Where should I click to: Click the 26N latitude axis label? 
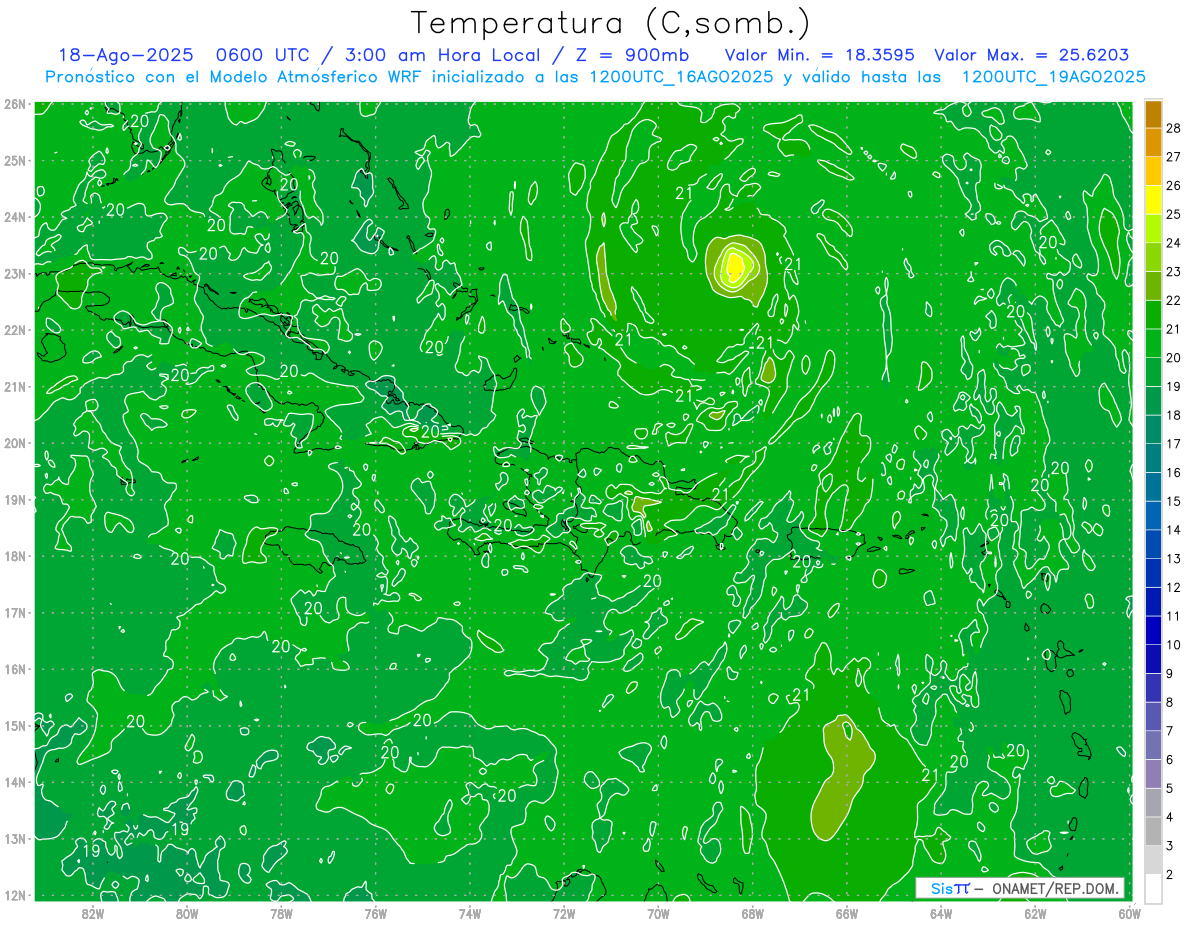(14, 104)
